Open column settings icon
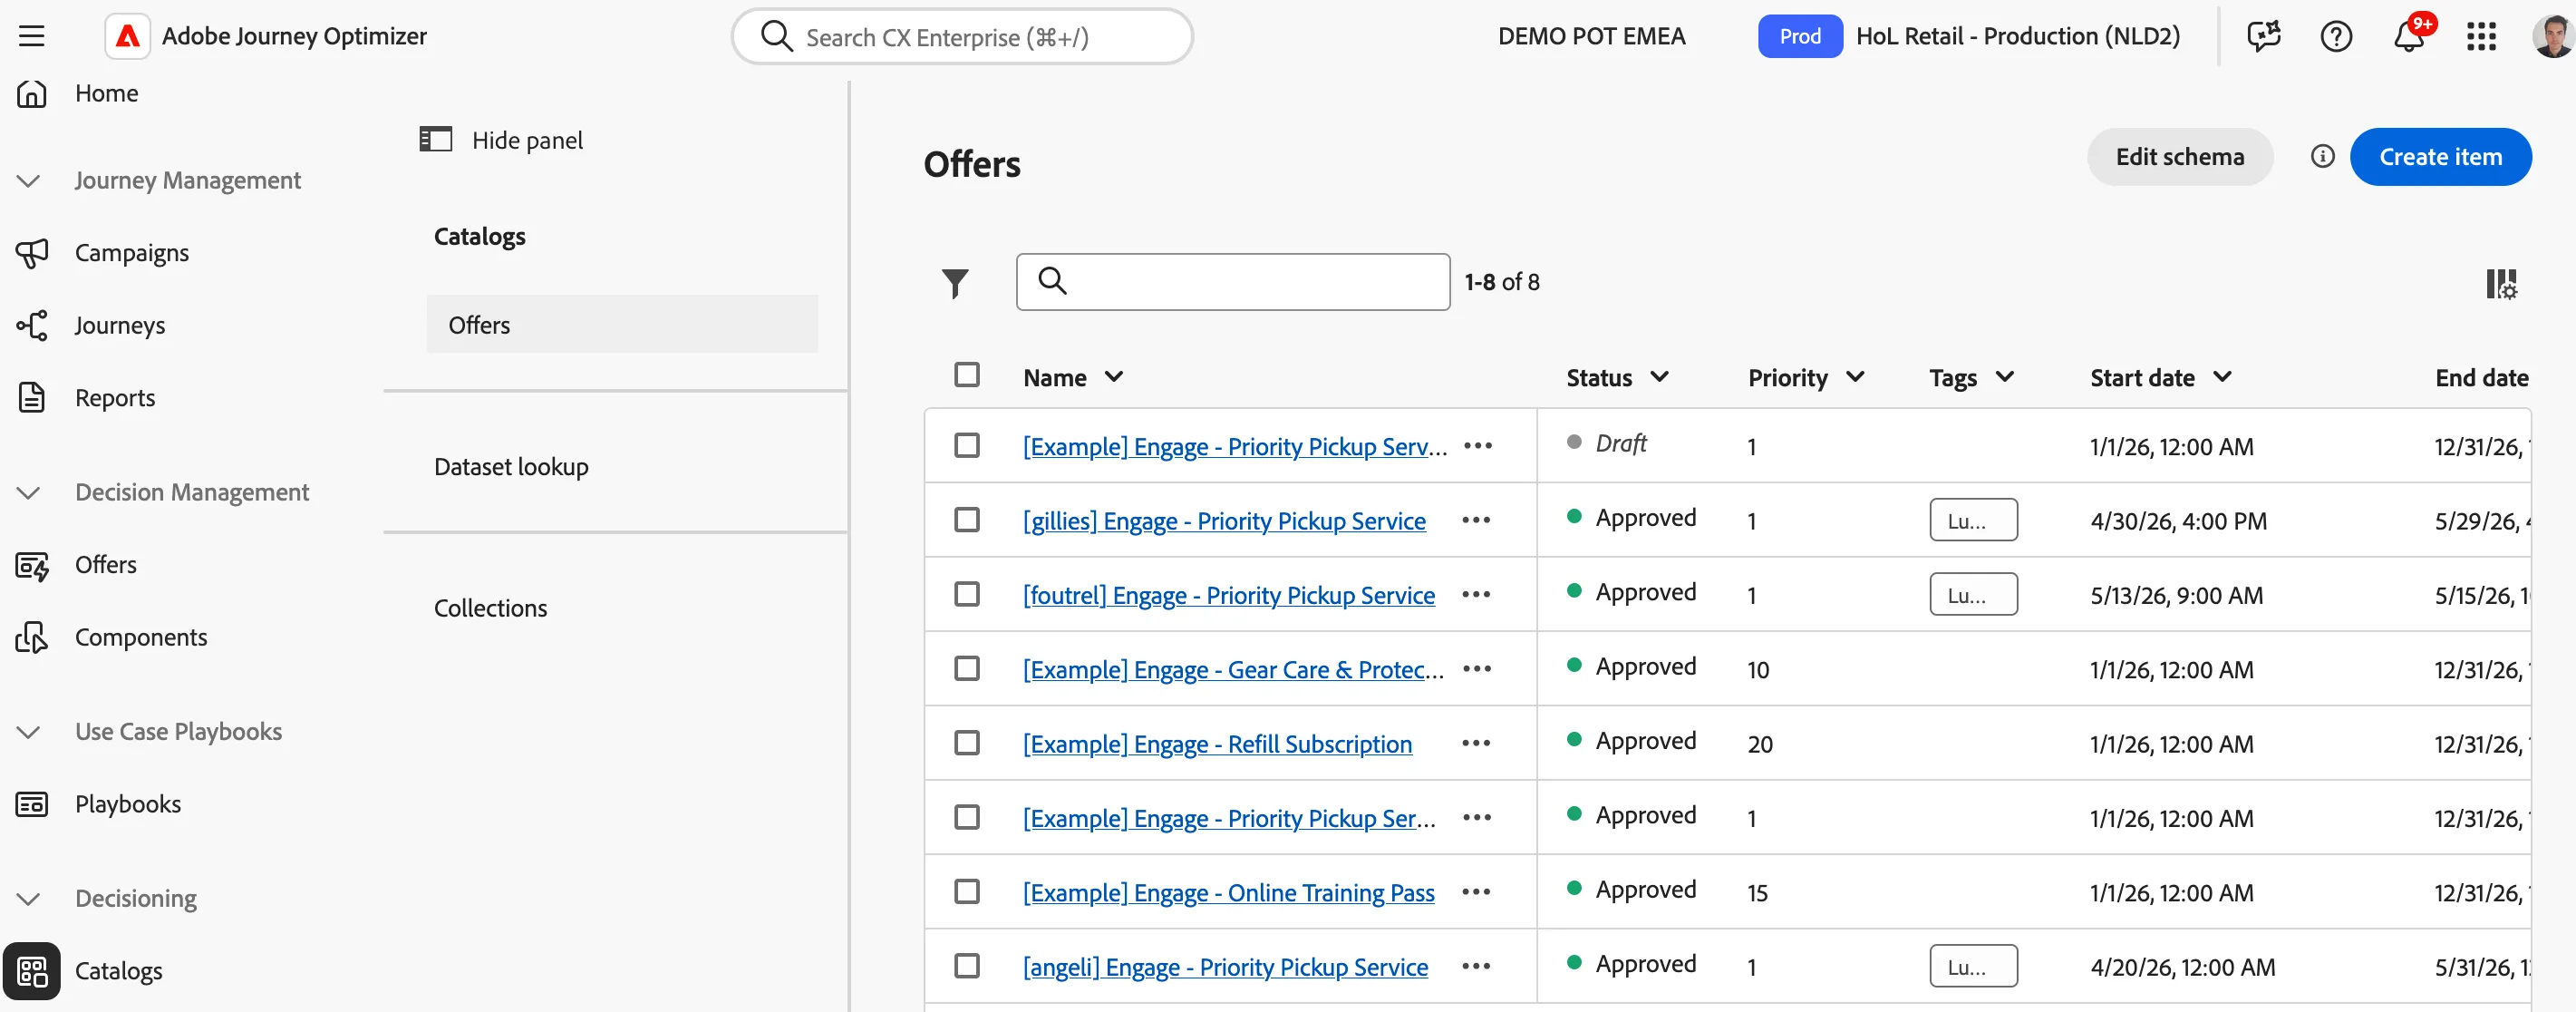 point(2501,283)
